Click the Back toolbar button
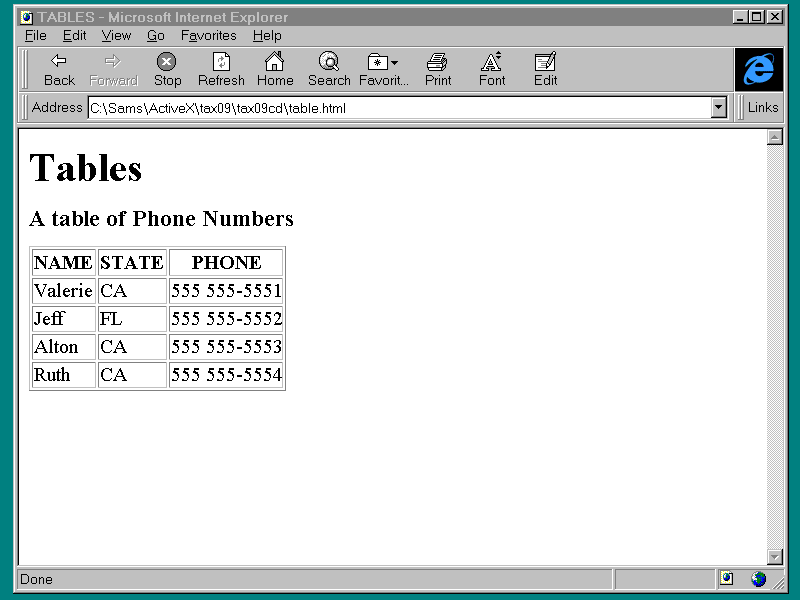The height and width of the screenshot is (600, 800). coord(59,69)
